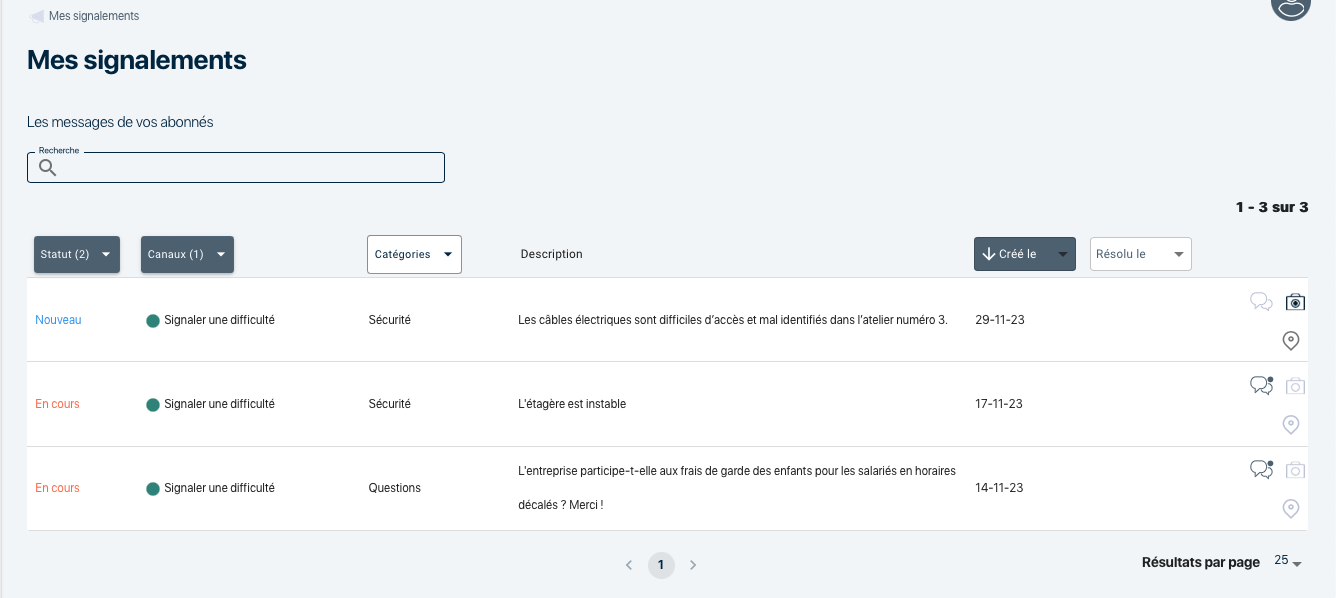
Task: Open comments icon for electrical cables report
Action: pyautogui.click(x=1261, y=302)
